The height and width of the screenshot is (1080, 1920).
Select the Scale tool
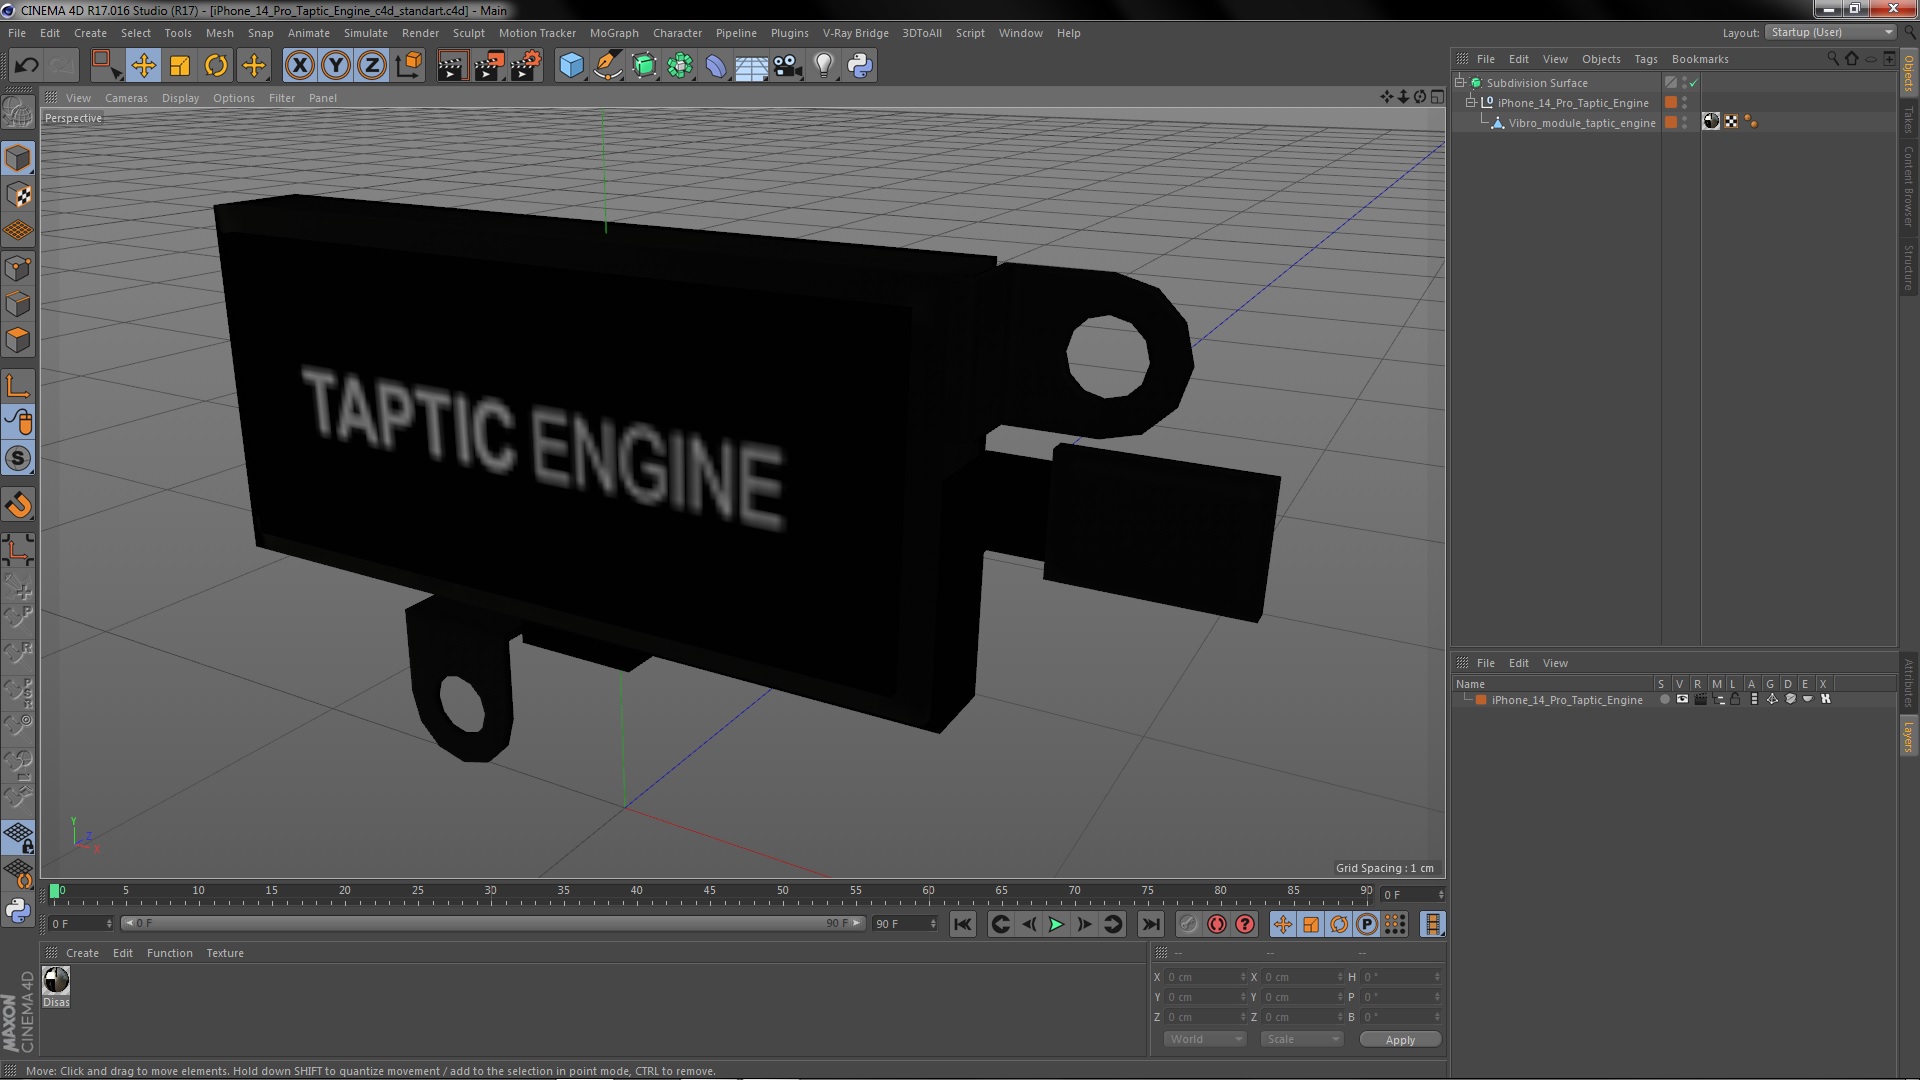[180, 66]
